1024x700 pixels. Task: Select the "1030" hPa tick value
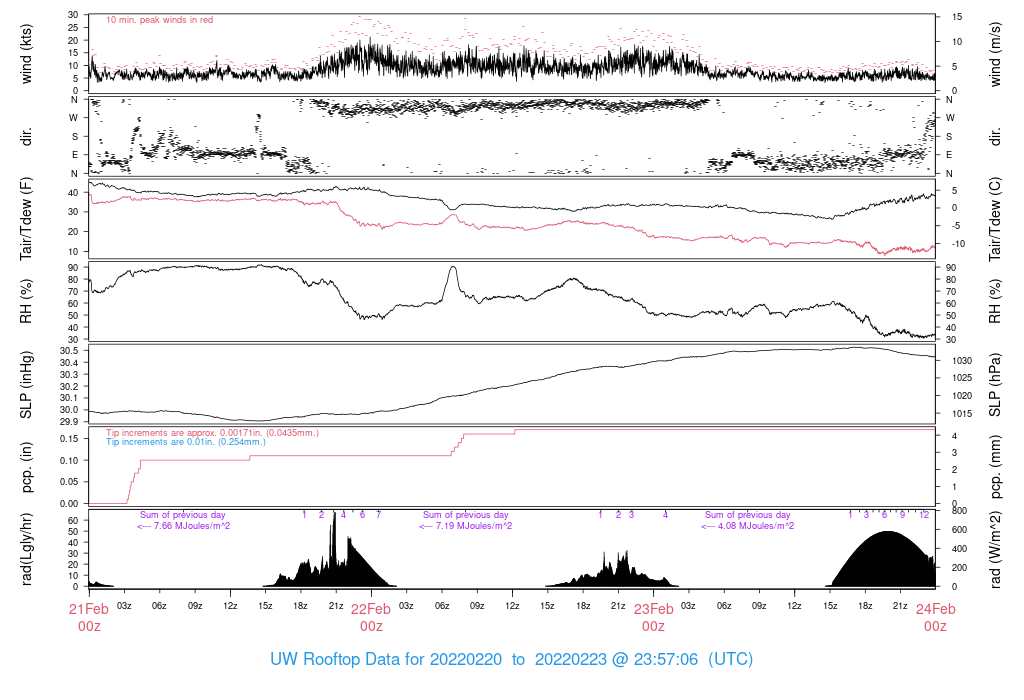tap(962, 360)
